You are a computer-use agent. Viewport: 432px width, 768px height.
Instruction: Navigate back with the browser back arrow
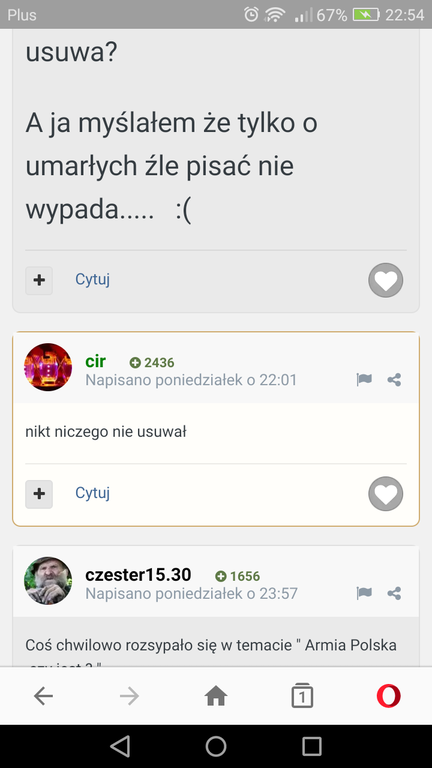pyautogui.click(x=43, y=696)
